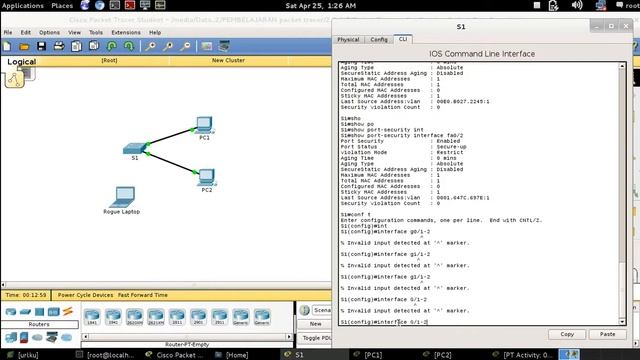Screen dimensions: 640x360
Task: Select the Rogue Laptop device
Action: [122, 197]
